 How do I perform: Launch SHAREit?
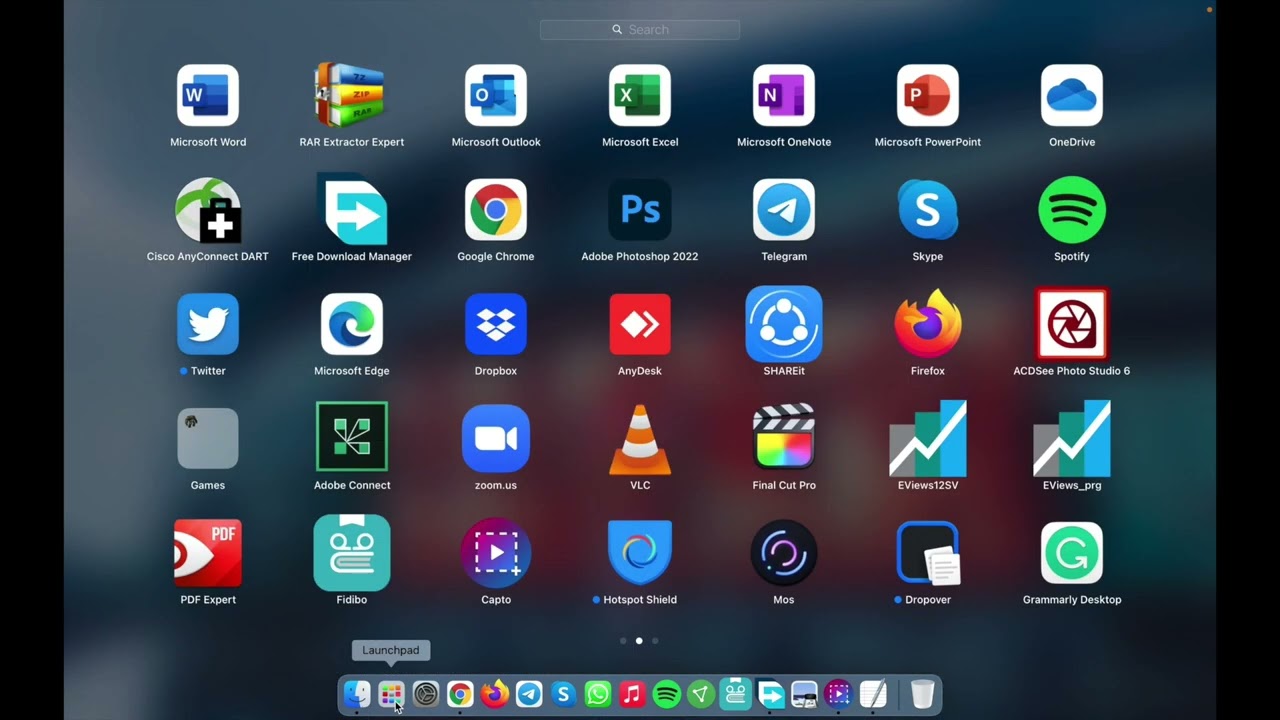click(784, 324)
